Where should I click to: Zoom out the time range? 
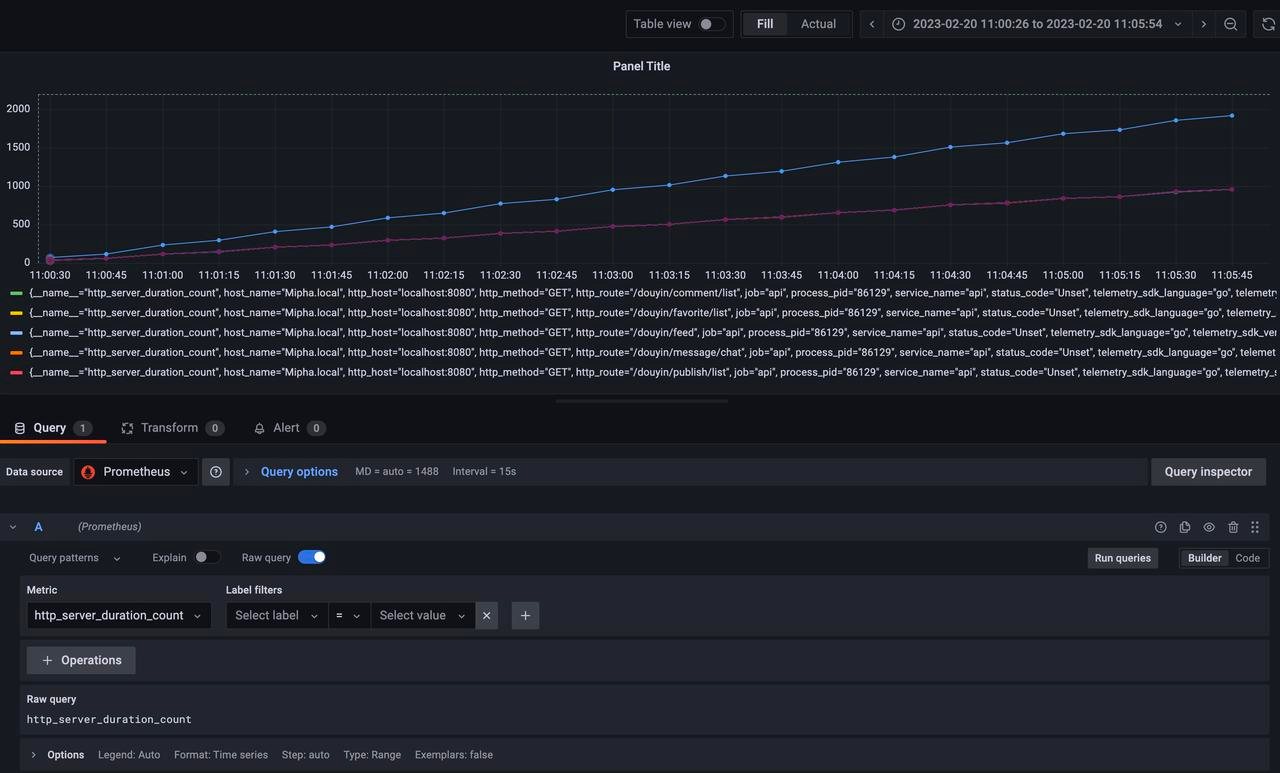[1231, 24]
